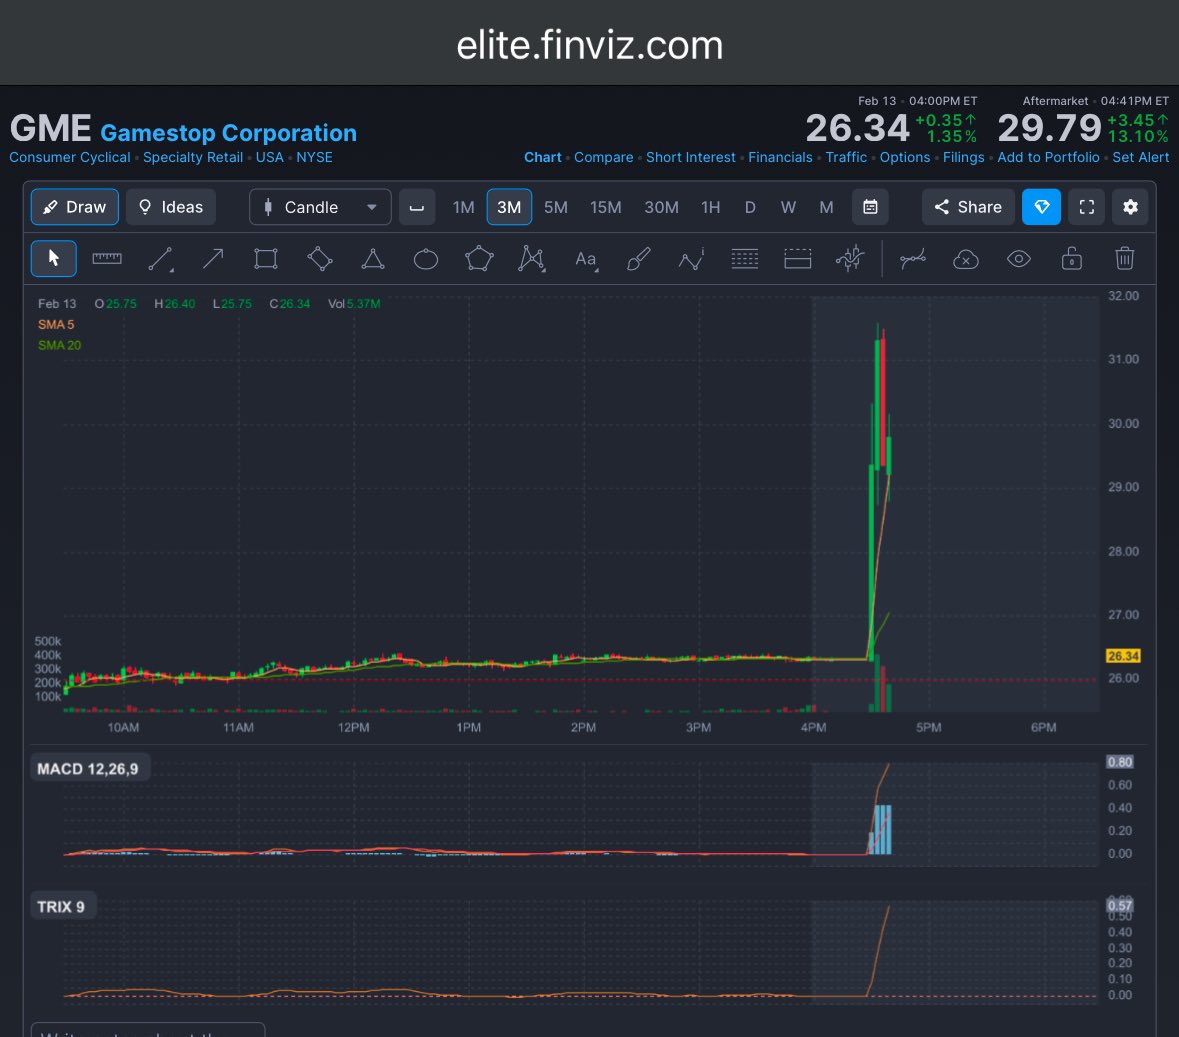Switch to 5M timeframe
Image resolution: width=1179 pixels, height=1037 pixels.
click(556, 207)
